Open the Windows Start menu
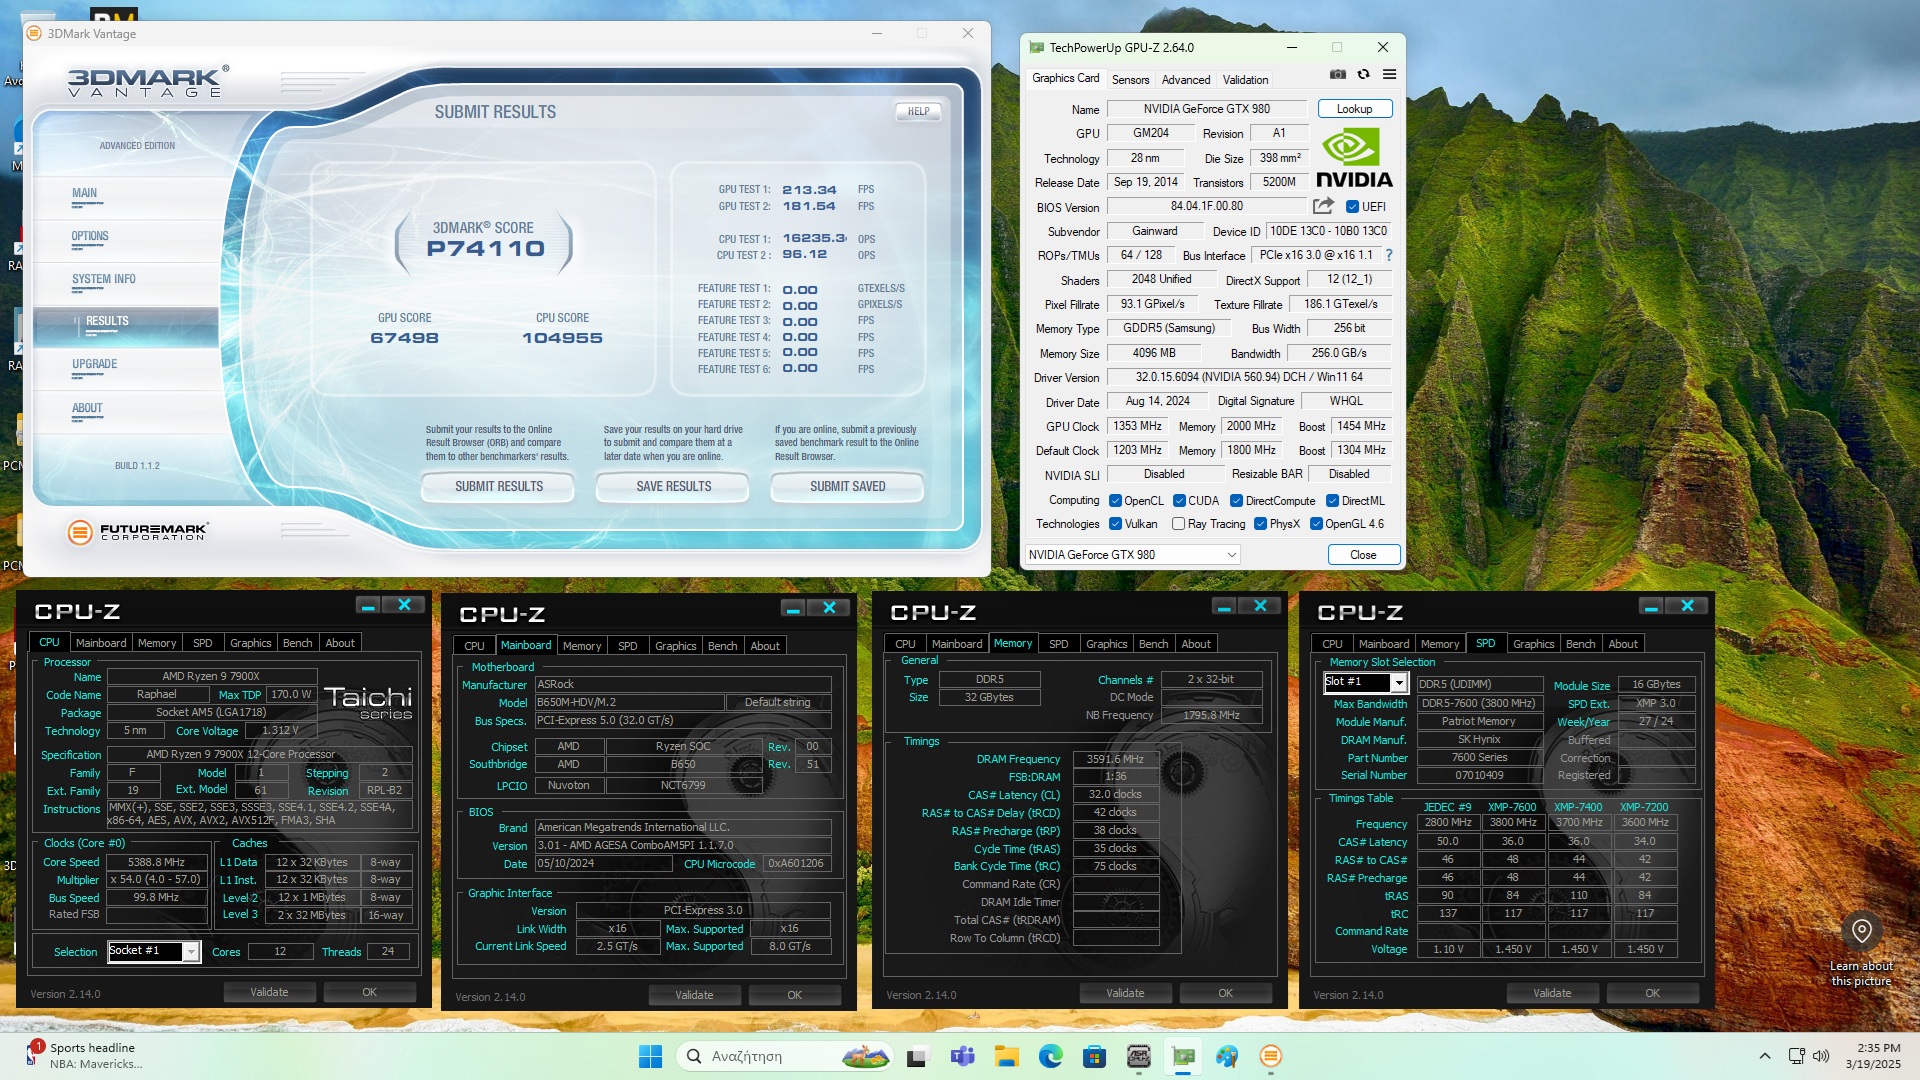This screenshot has height=1080, width=1920. (x=650, y=1056)
